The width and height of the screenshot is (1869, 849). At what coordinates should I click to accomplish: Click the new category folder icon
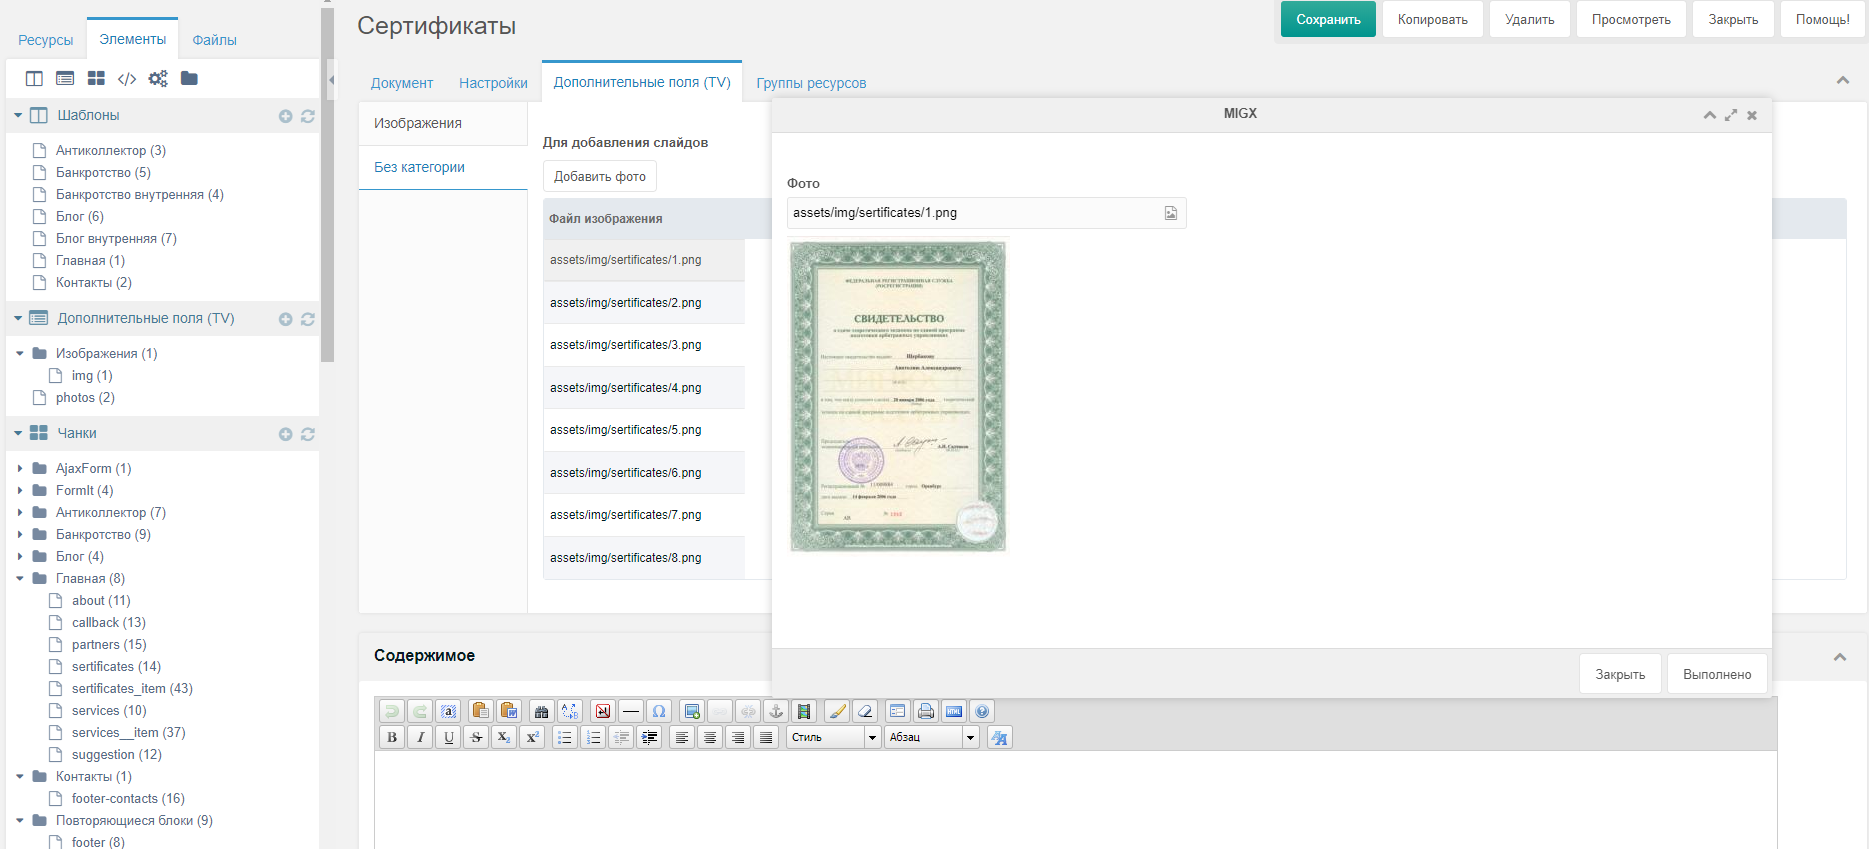[x=189, y=78]
